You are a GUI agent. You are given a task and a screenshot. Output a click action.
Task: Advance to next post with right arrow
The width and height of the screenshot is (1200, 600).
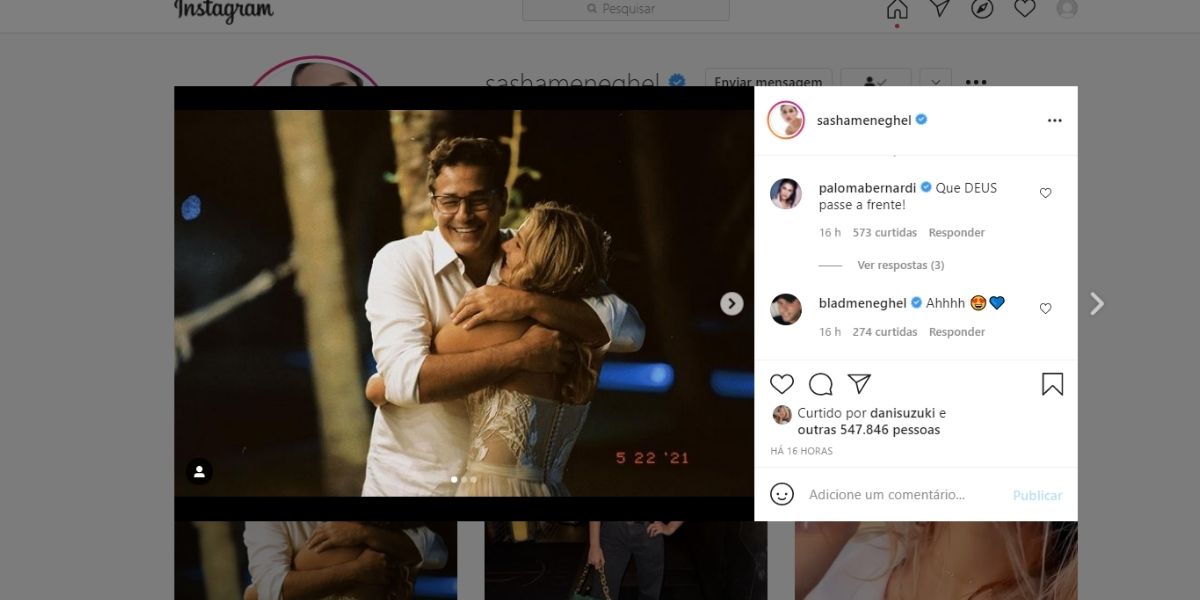pyautogui.click(x=1097, y=303)
